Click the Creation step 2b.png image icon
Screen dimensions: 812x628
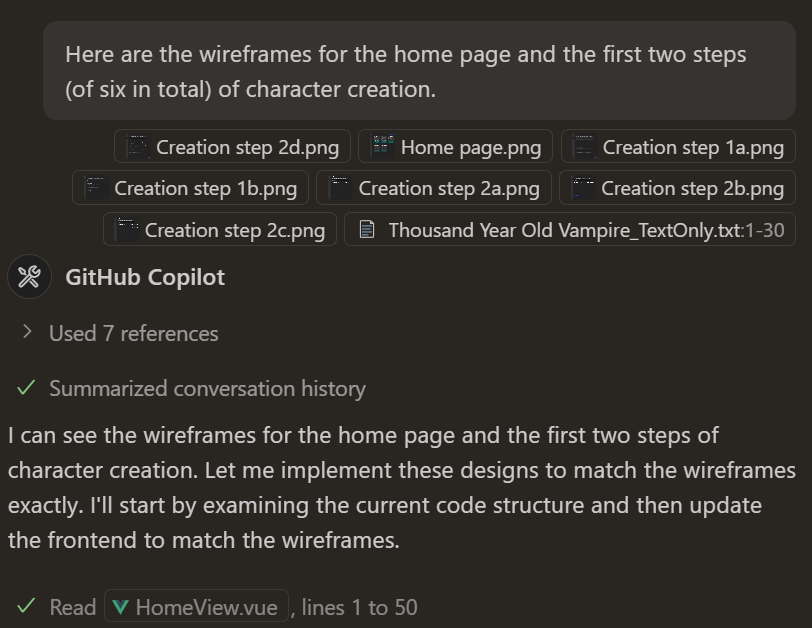[x=583, y=188]
